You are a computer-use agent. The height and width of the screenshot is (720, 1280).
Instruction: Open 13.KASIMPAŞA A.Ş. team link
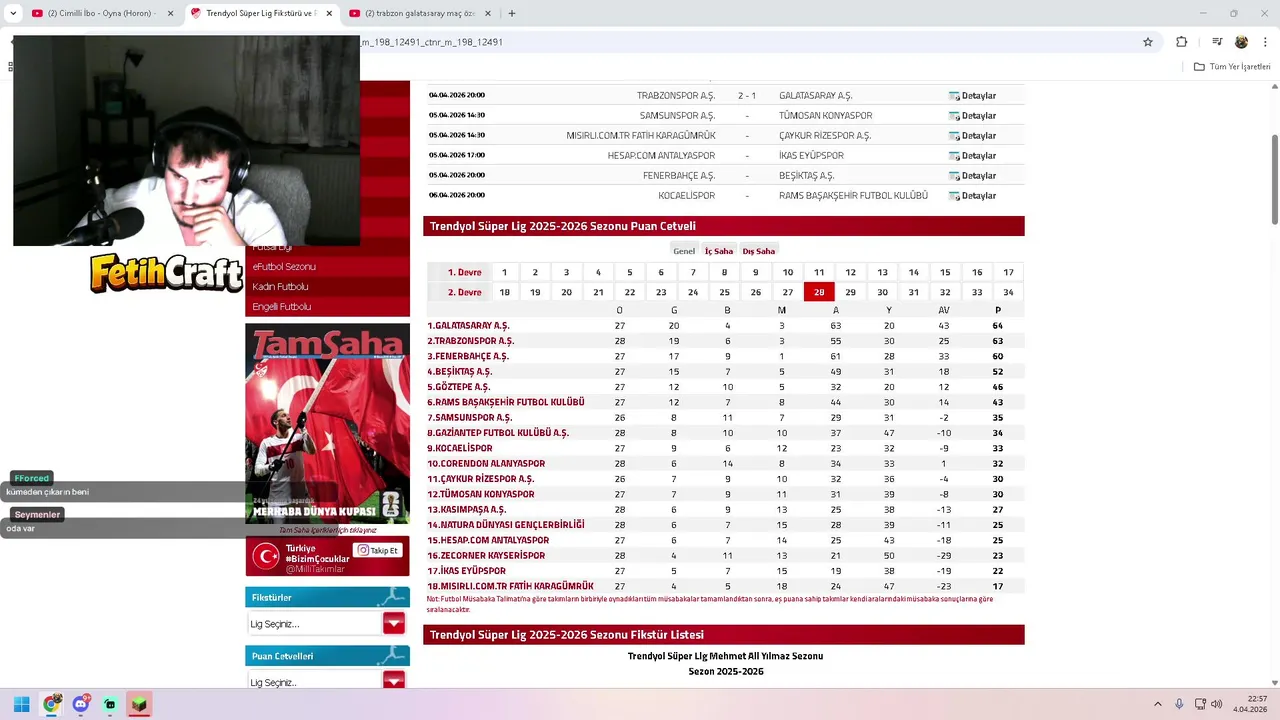pos(467,510)
